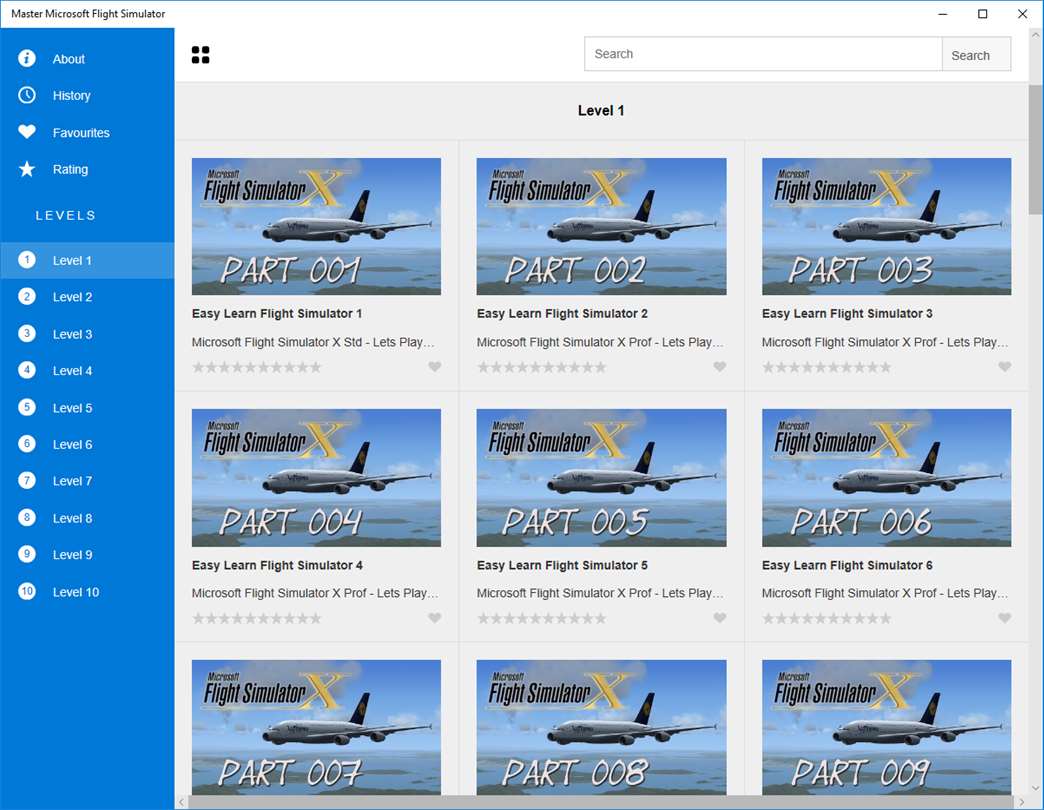Click the scroll-left arrow of horizontal scrollbar
Image resolution: width=1044 pixels, height=810 pixels.
pyautogui.click(x=181, y=802)
